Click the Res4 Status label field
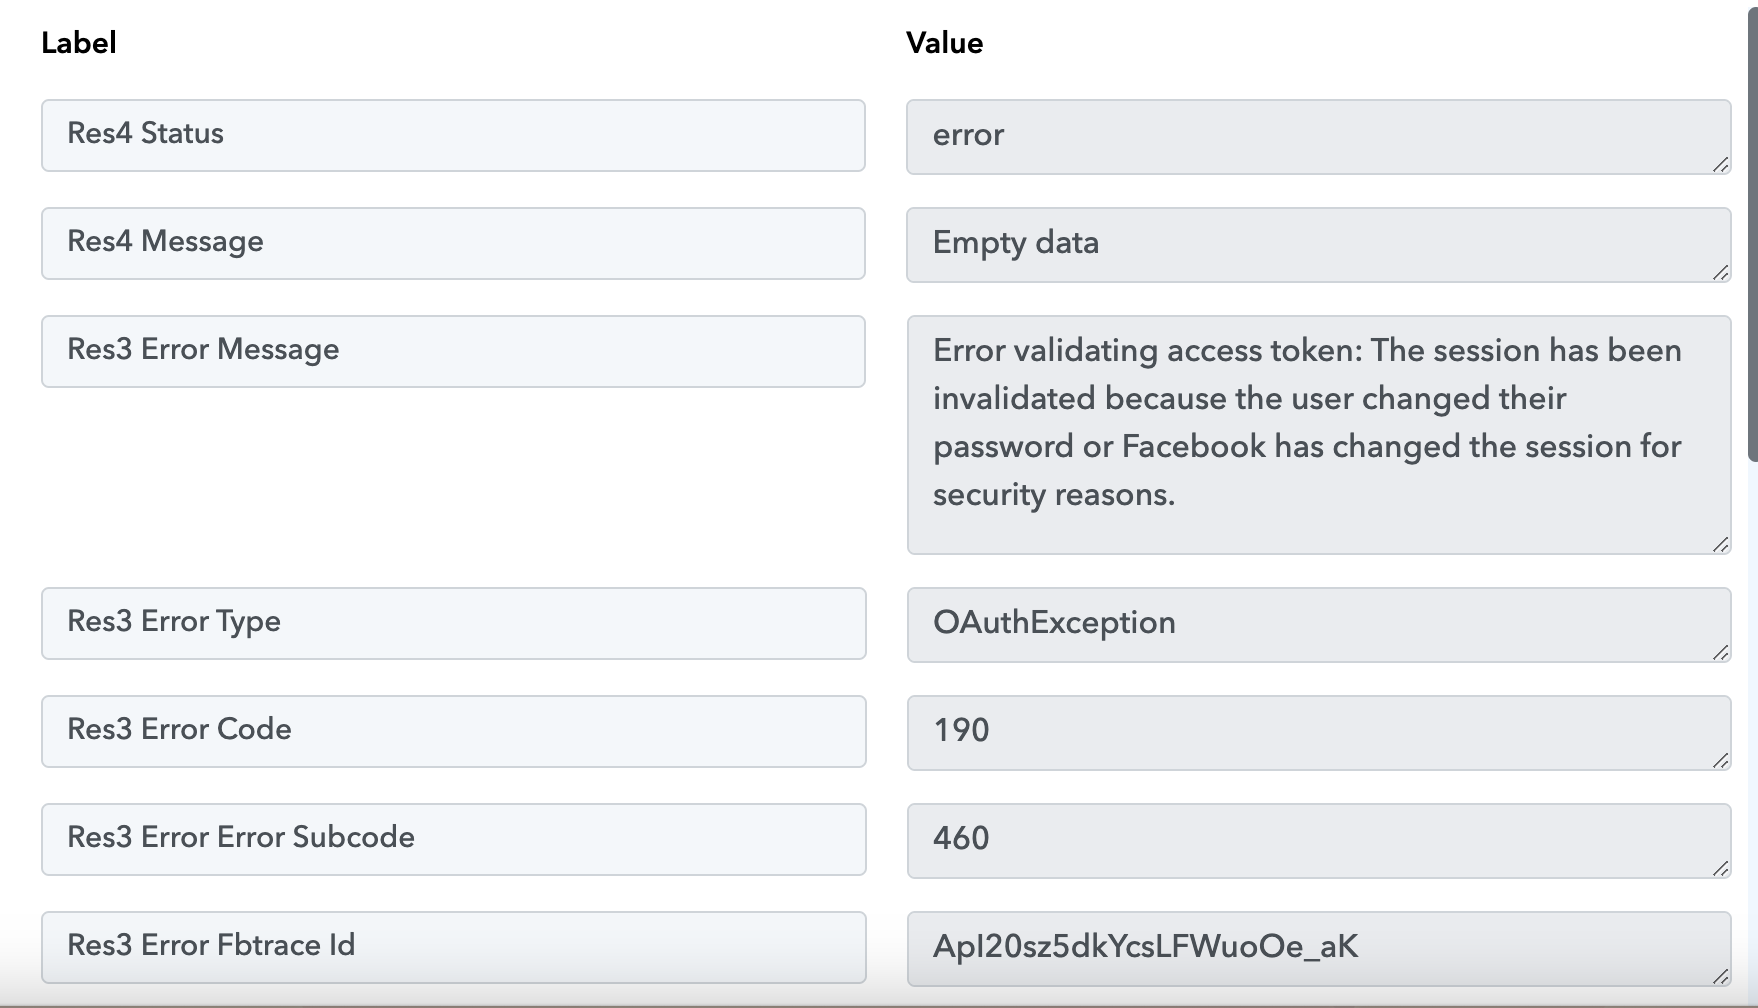 pos(453,135)
